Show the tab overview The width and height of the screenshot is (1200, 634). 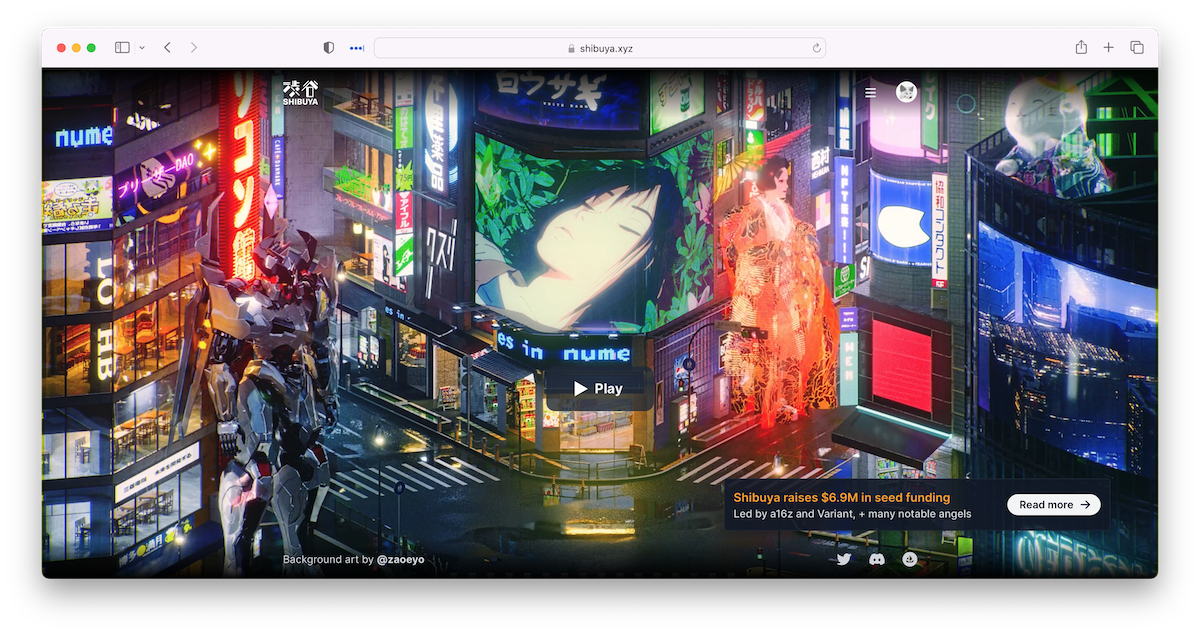pyautogui.click(x=1137, y=48)
